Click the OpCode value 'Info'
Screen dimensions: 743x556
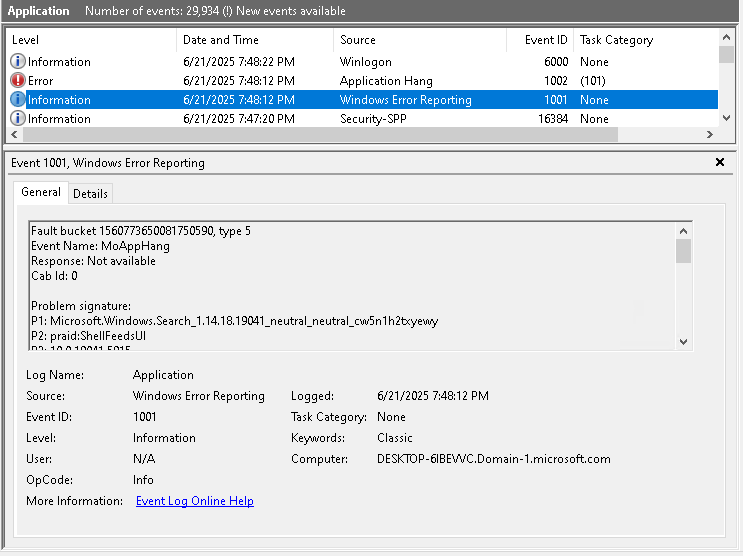(x=143, y=480)
